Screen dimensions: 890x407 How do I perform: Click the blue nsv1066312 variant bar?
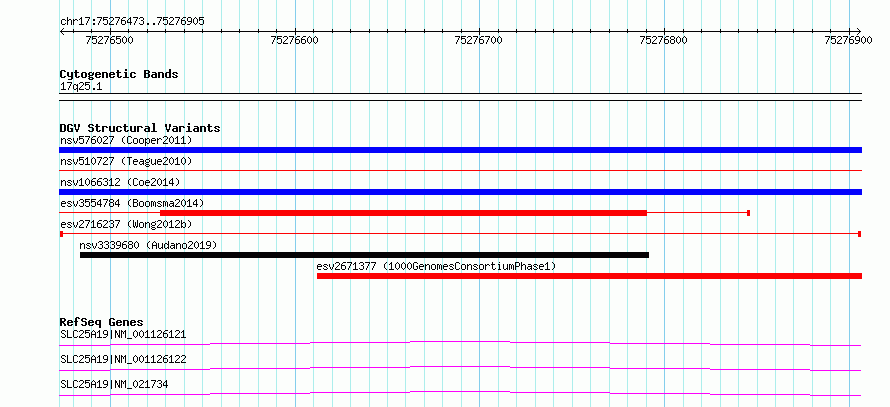point(460,192)
